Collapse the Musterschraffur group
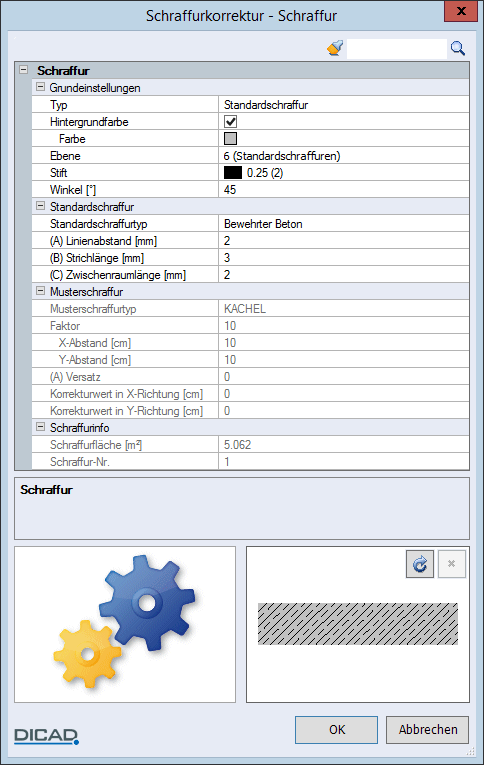 pos(40,291)
